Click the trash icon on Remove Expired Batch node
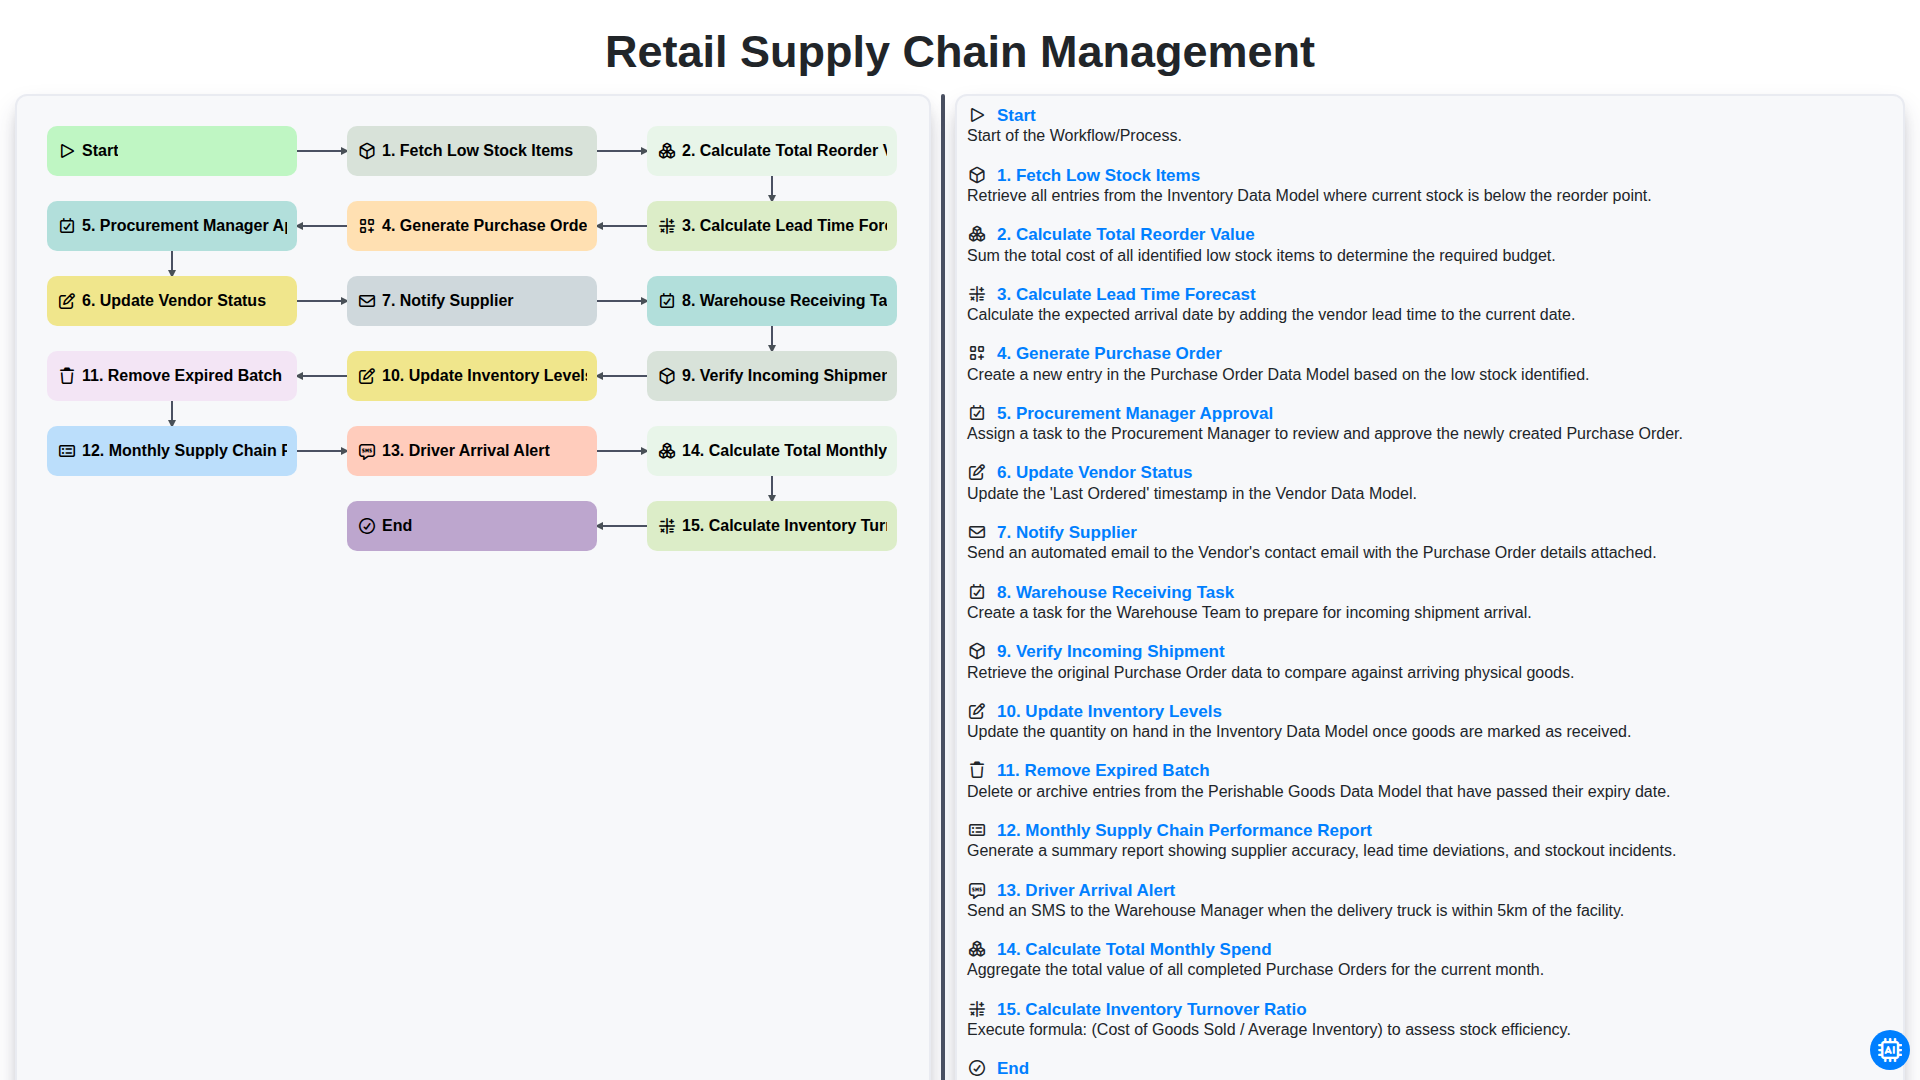Screen dimensions: 1920x1080 point(67,376)
